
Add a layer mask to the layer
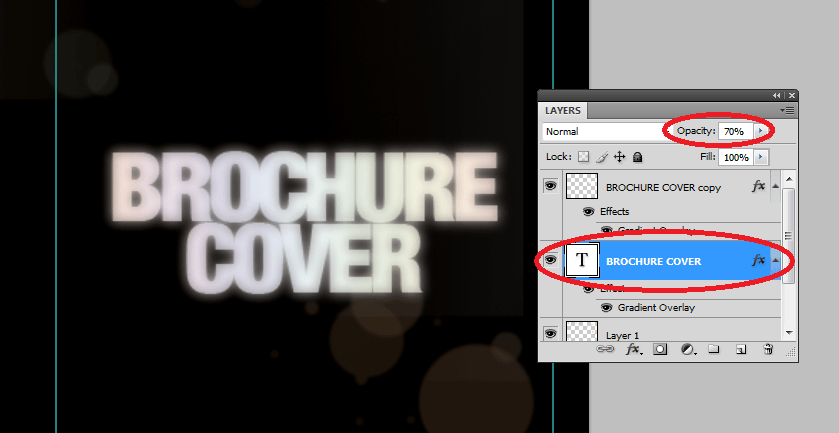click(x=660, y=350)
